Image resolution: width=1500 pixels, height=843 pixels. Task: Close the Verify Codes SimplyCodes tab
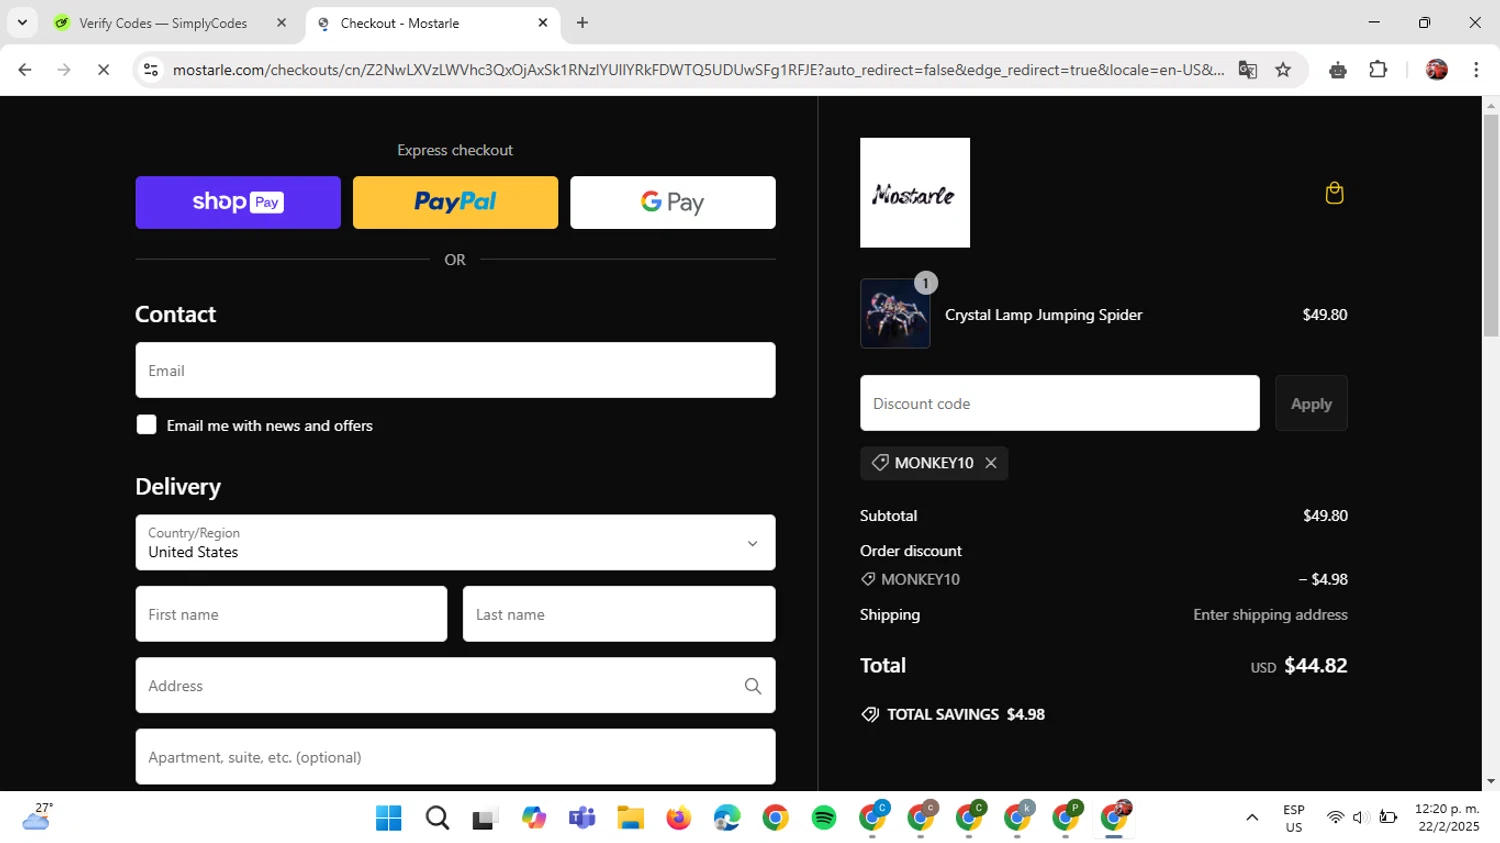[x=281, y=23]
